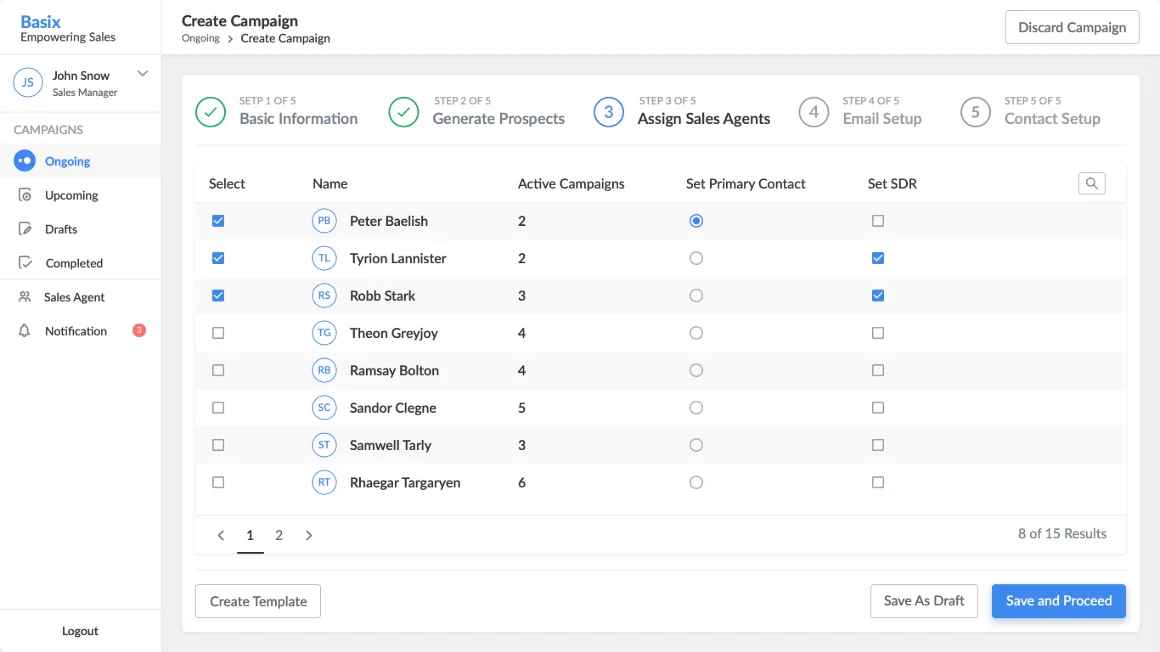Select page 1 in pagination

pyautogui.click(x=250, y=535)
